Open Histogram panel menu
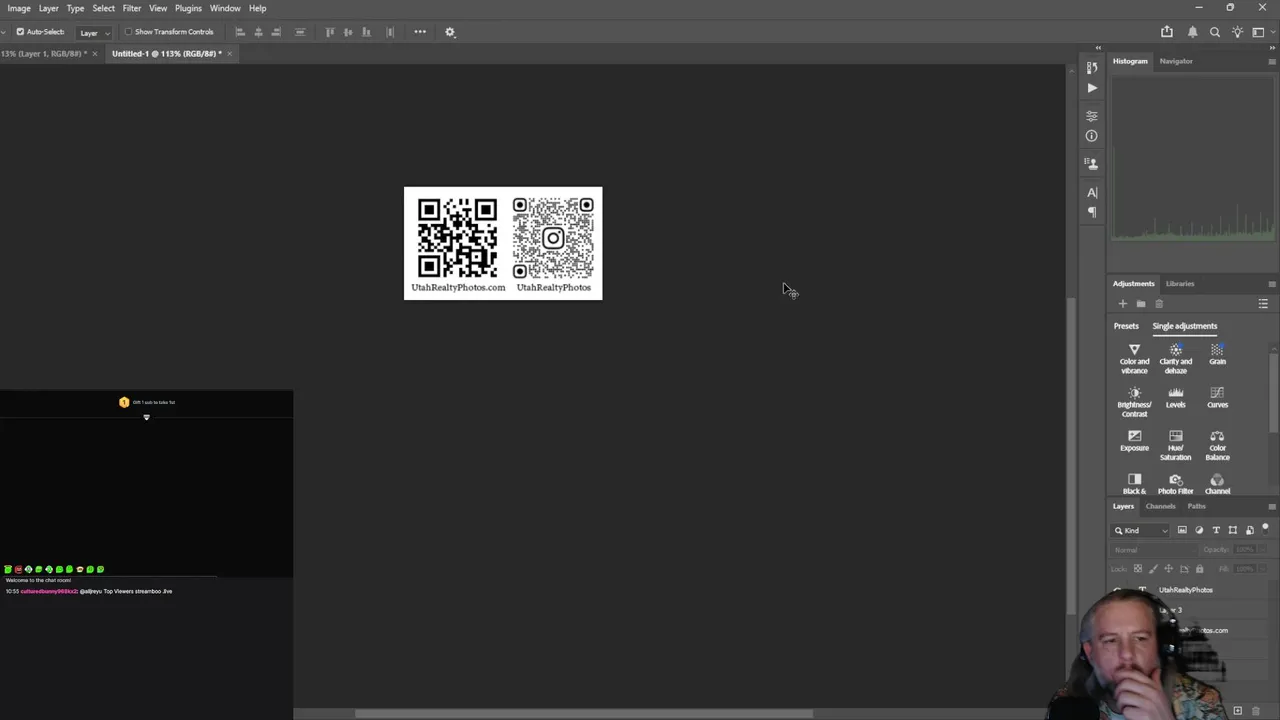The image size is (1280, 720). coord(1272,61)
